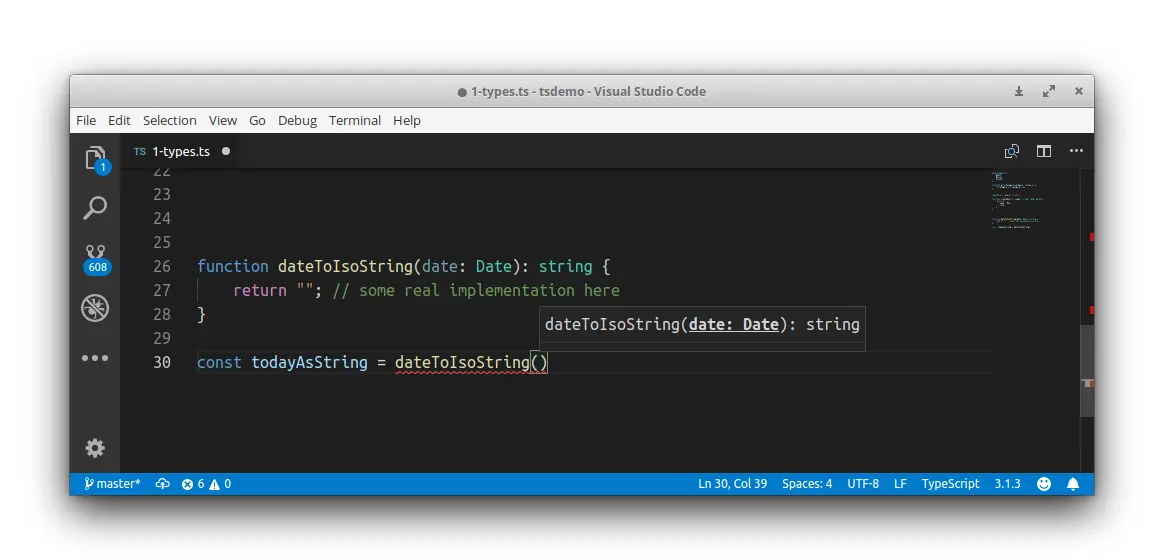The height and width of the screenshot is (560, 1170).
Task: Close the Visual Studio Code window
Action: (1078, 91)
